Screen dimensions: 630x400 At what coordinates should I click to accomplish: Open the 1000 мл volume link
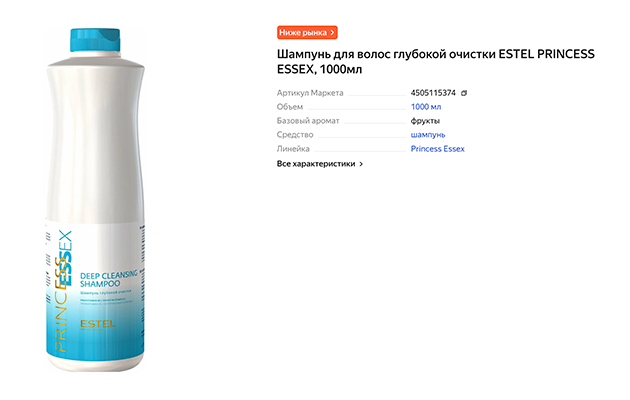coord(425,107)
